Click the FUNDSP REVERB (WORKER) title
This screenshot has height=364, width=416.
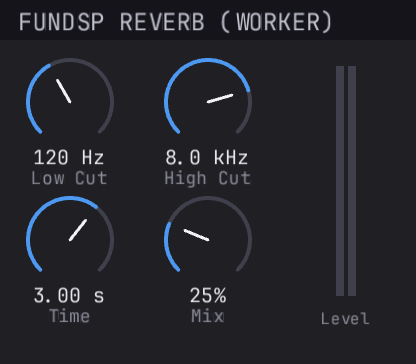(175, 22)
